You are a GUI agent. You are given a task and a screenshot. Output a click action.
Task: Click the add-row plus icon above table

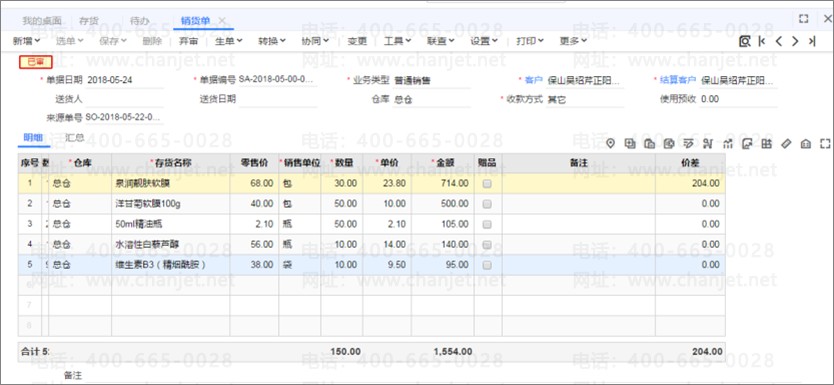point(630,143)
